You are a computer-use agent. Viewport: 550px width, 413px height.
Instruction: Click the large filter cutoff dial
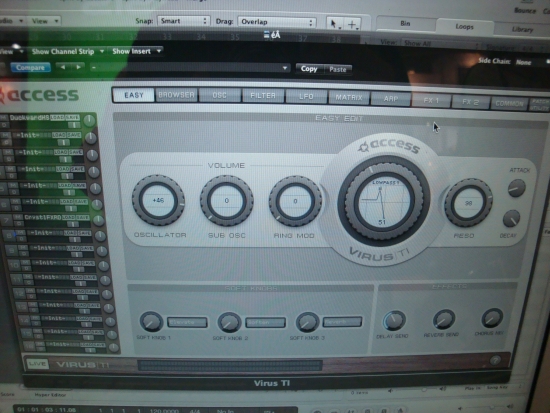[383, 201]
